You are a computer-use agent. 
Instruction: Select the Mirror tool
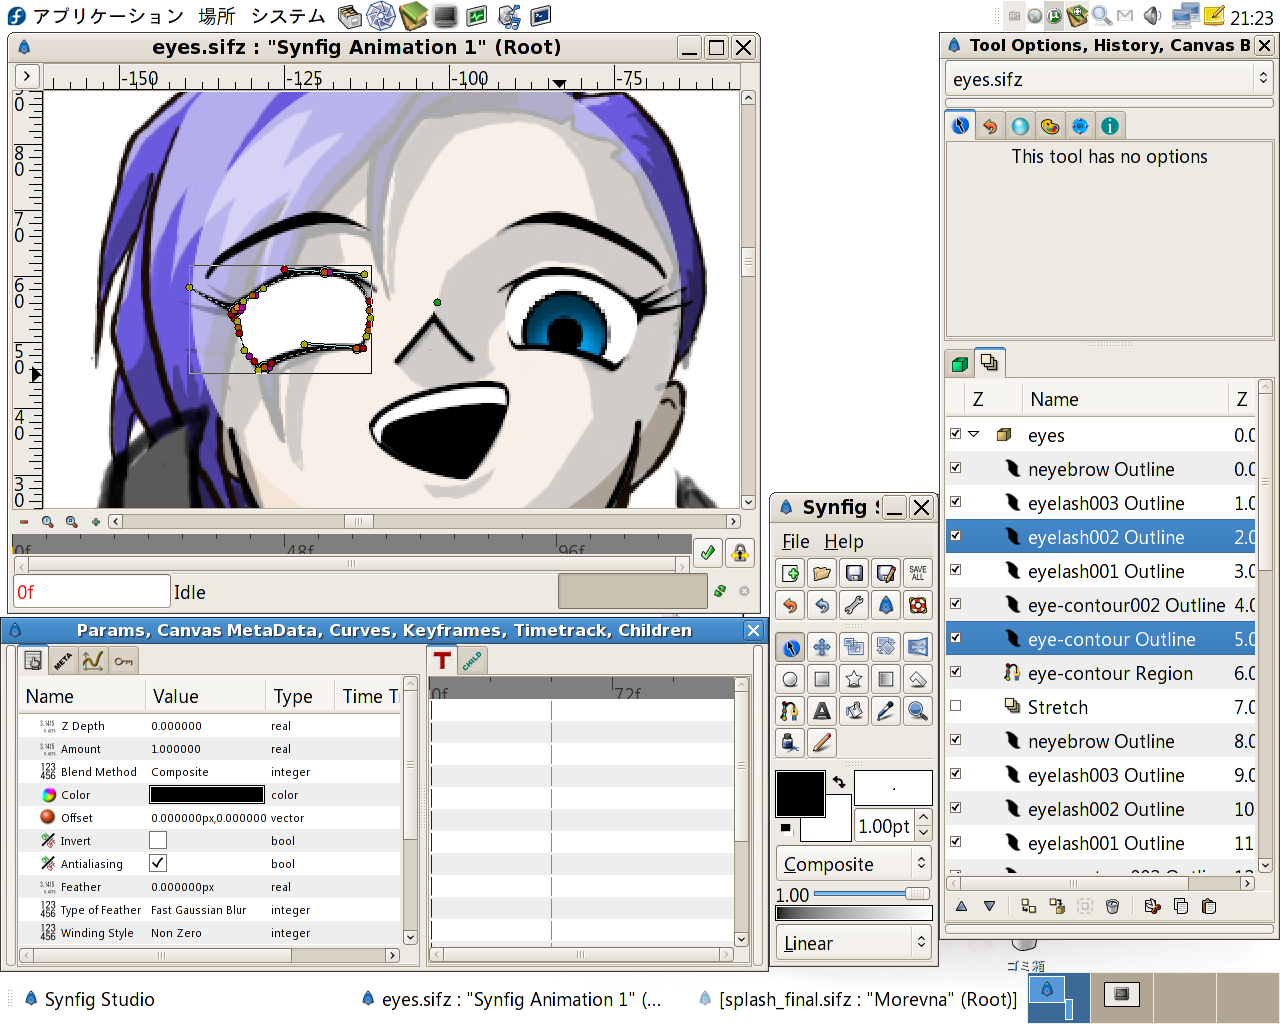[918, 647]
